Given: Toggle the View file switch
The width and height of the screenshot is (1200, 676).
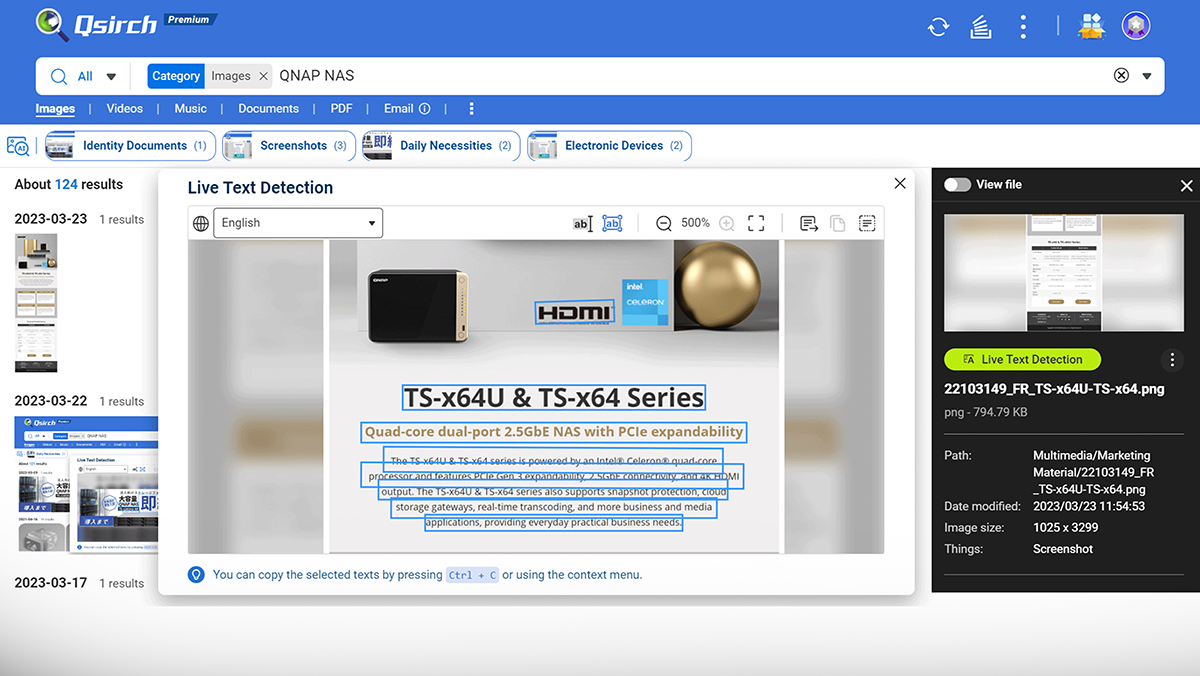Looking at the screenshot, I should pyautogui.click(x=958, y=185).
